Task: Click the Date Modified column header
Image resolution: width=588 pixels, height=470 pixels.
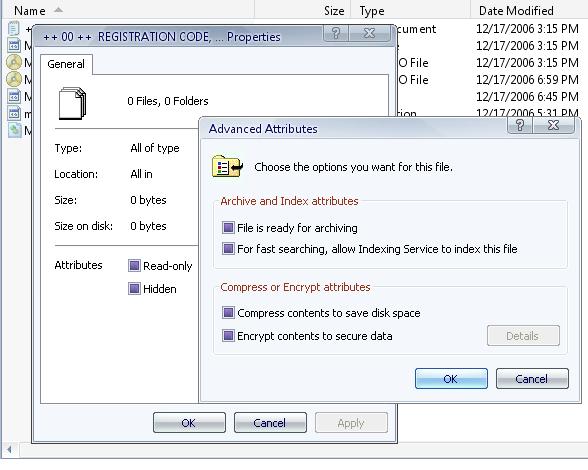Action: point(516,11)
